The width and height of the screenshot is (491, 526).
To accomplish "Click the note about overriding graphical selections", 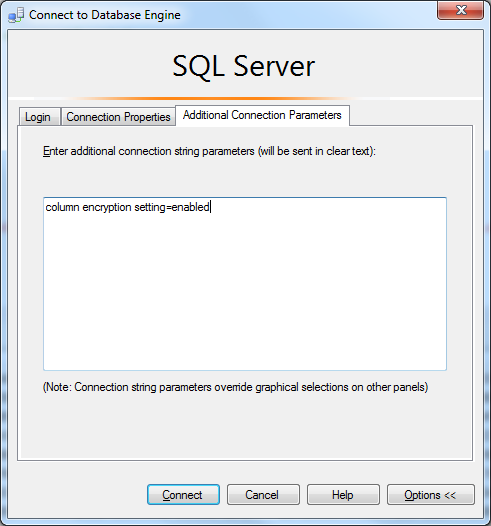I will click(x=235, y=387).
